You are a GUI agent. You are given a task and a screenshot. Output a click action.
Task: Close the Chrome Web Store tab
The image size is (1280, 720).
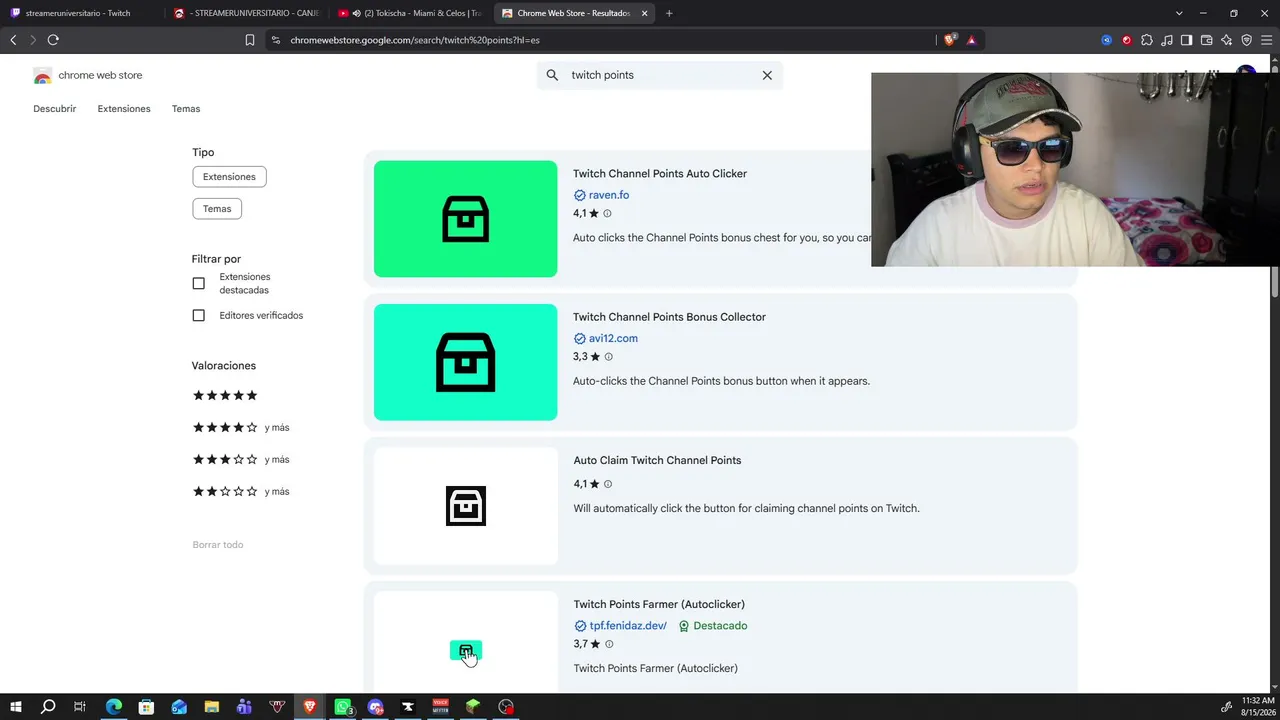click(x=645, y=13)
